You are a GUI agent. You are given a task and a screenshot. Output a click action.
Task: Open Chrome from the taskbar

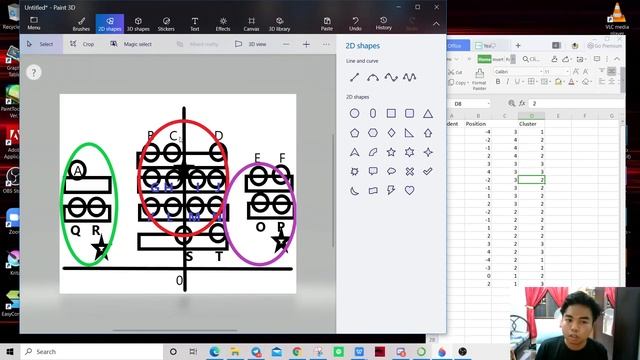coord(297,351)
